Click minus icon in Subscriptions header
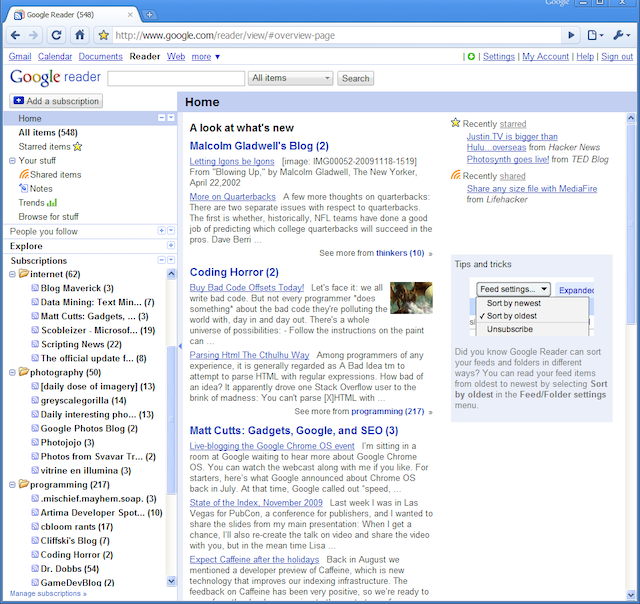The image size is (640, 604). pyautogui.click(x=162, y=260)
